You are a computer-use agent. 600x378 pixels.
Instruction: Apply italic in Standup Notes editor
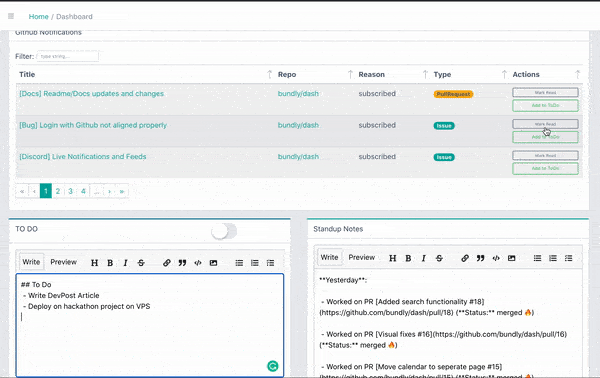[423, 258]
